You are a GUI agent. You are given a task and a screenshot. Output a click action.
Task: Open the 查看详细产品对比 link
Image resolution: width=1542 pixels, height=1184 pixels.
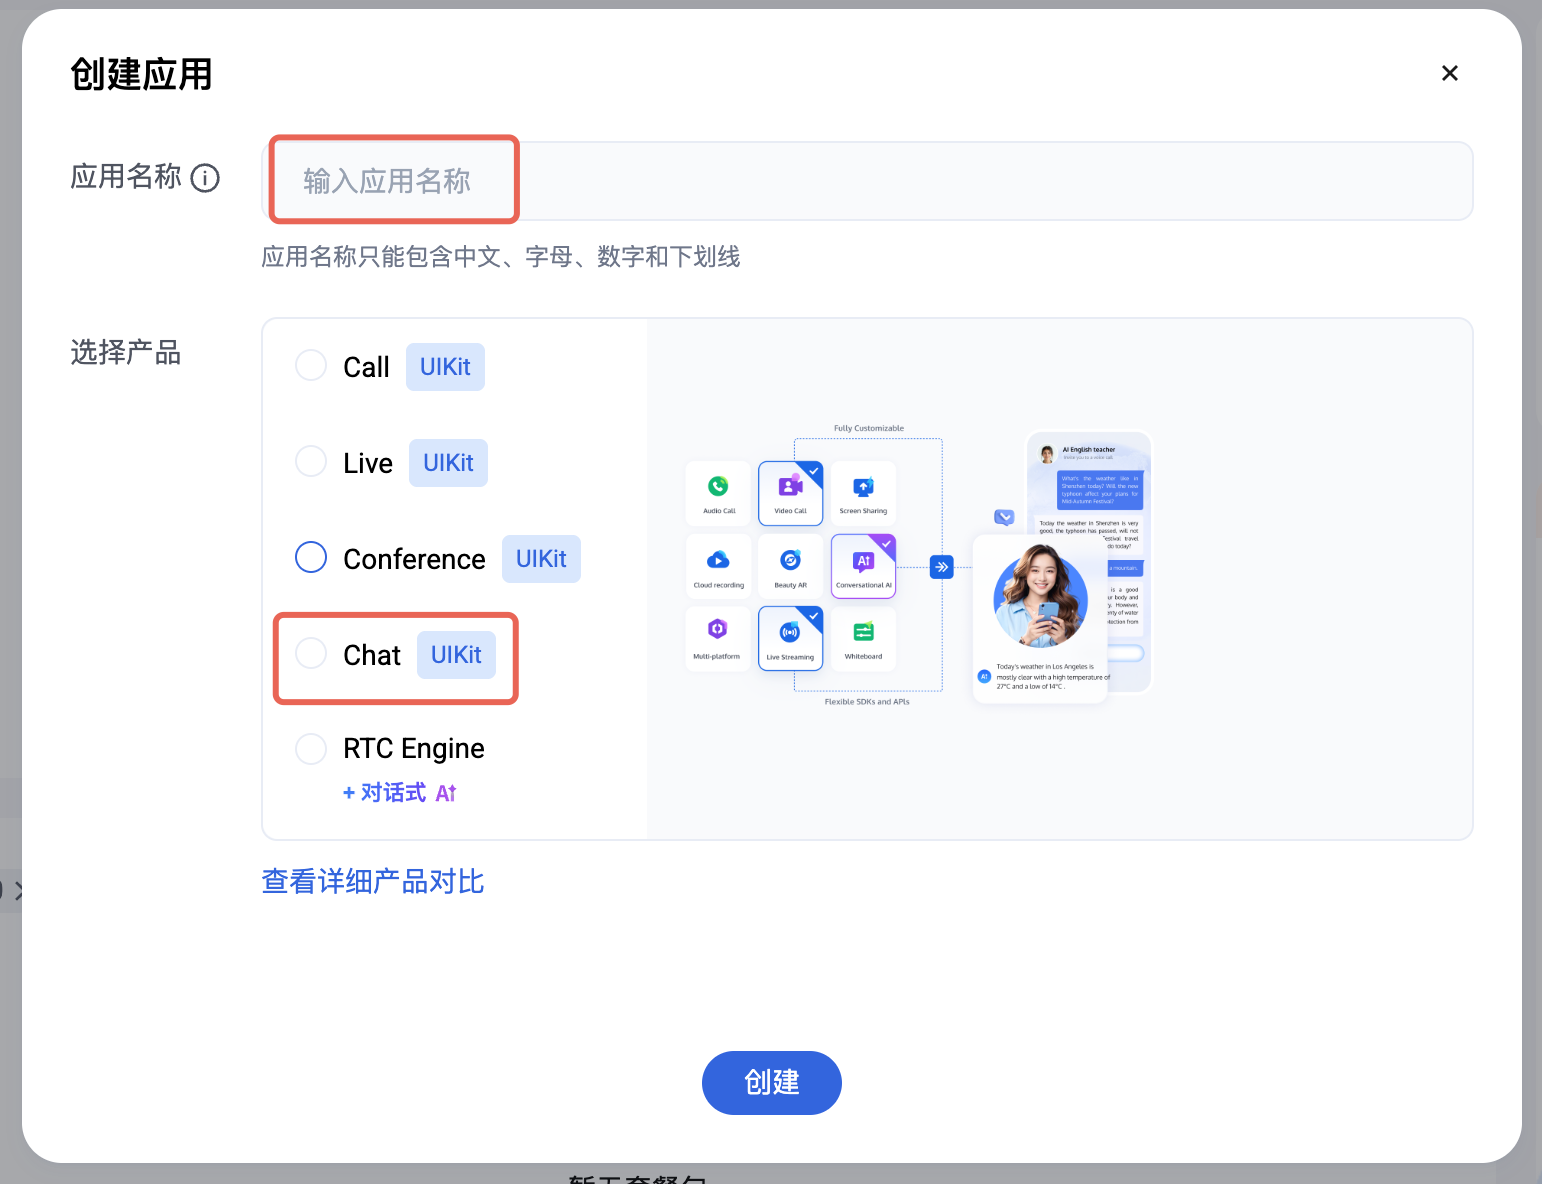click(x=373, y=881)
